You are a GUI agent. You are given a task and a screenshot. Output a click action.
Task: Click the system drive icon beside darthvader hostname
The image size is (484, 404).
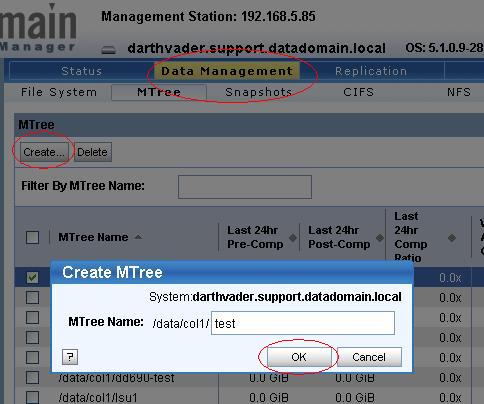[x=109, y=50]
